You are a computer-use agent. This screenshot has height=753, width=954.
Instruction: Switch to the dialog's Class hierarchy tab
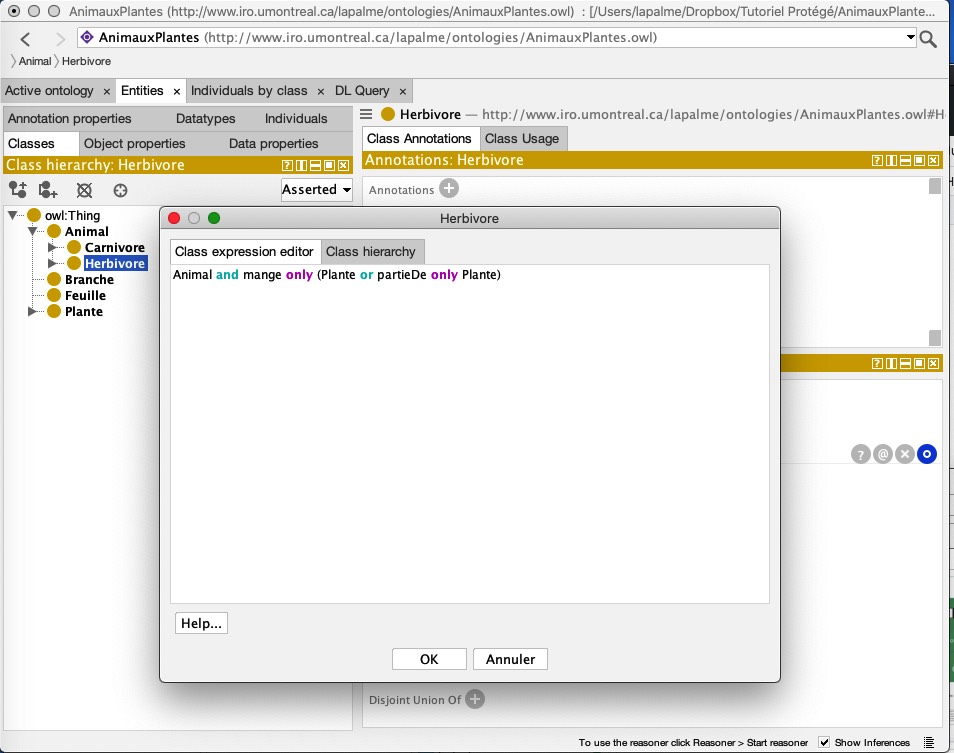pos(370,251)
